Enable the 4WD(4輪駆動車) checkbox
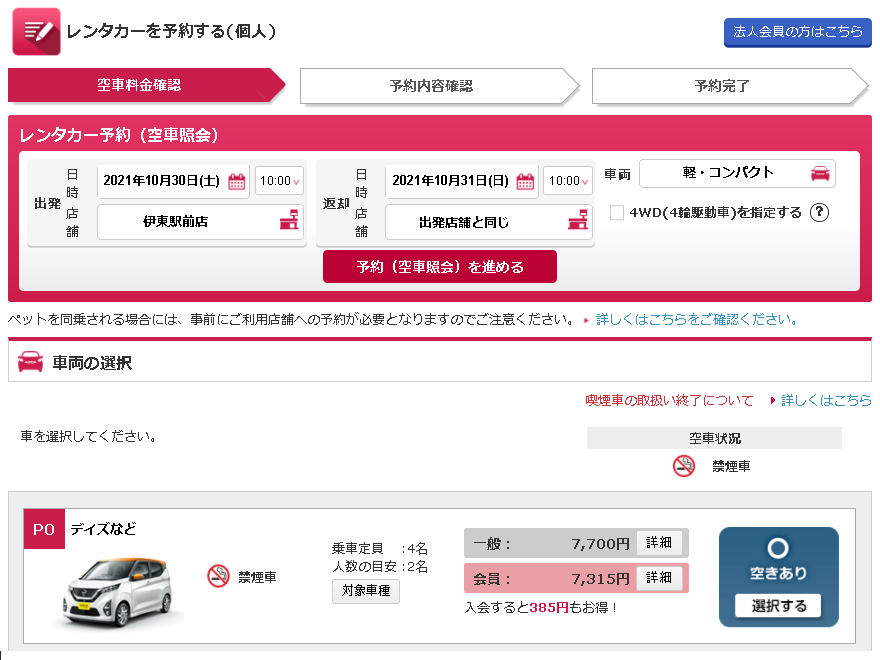The width and height of the screenshot is (880, 660). [x=617, y=212]
